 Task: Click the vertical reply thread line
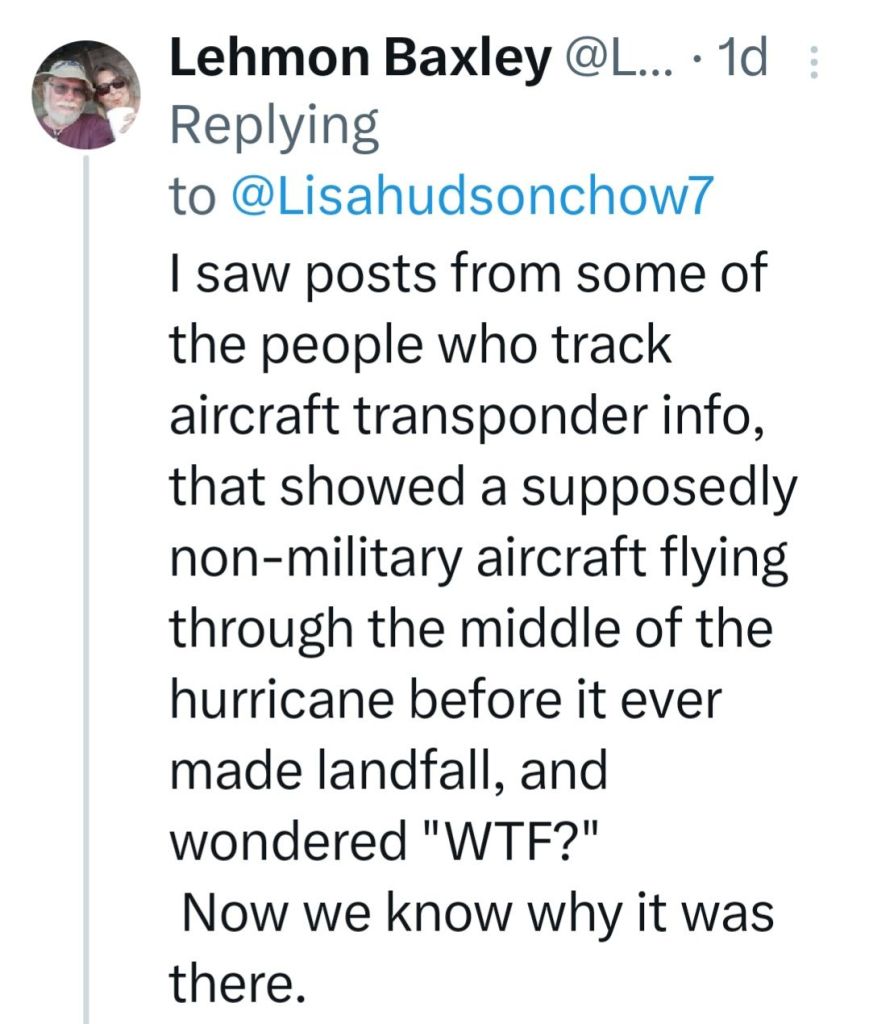pos(88,600)
